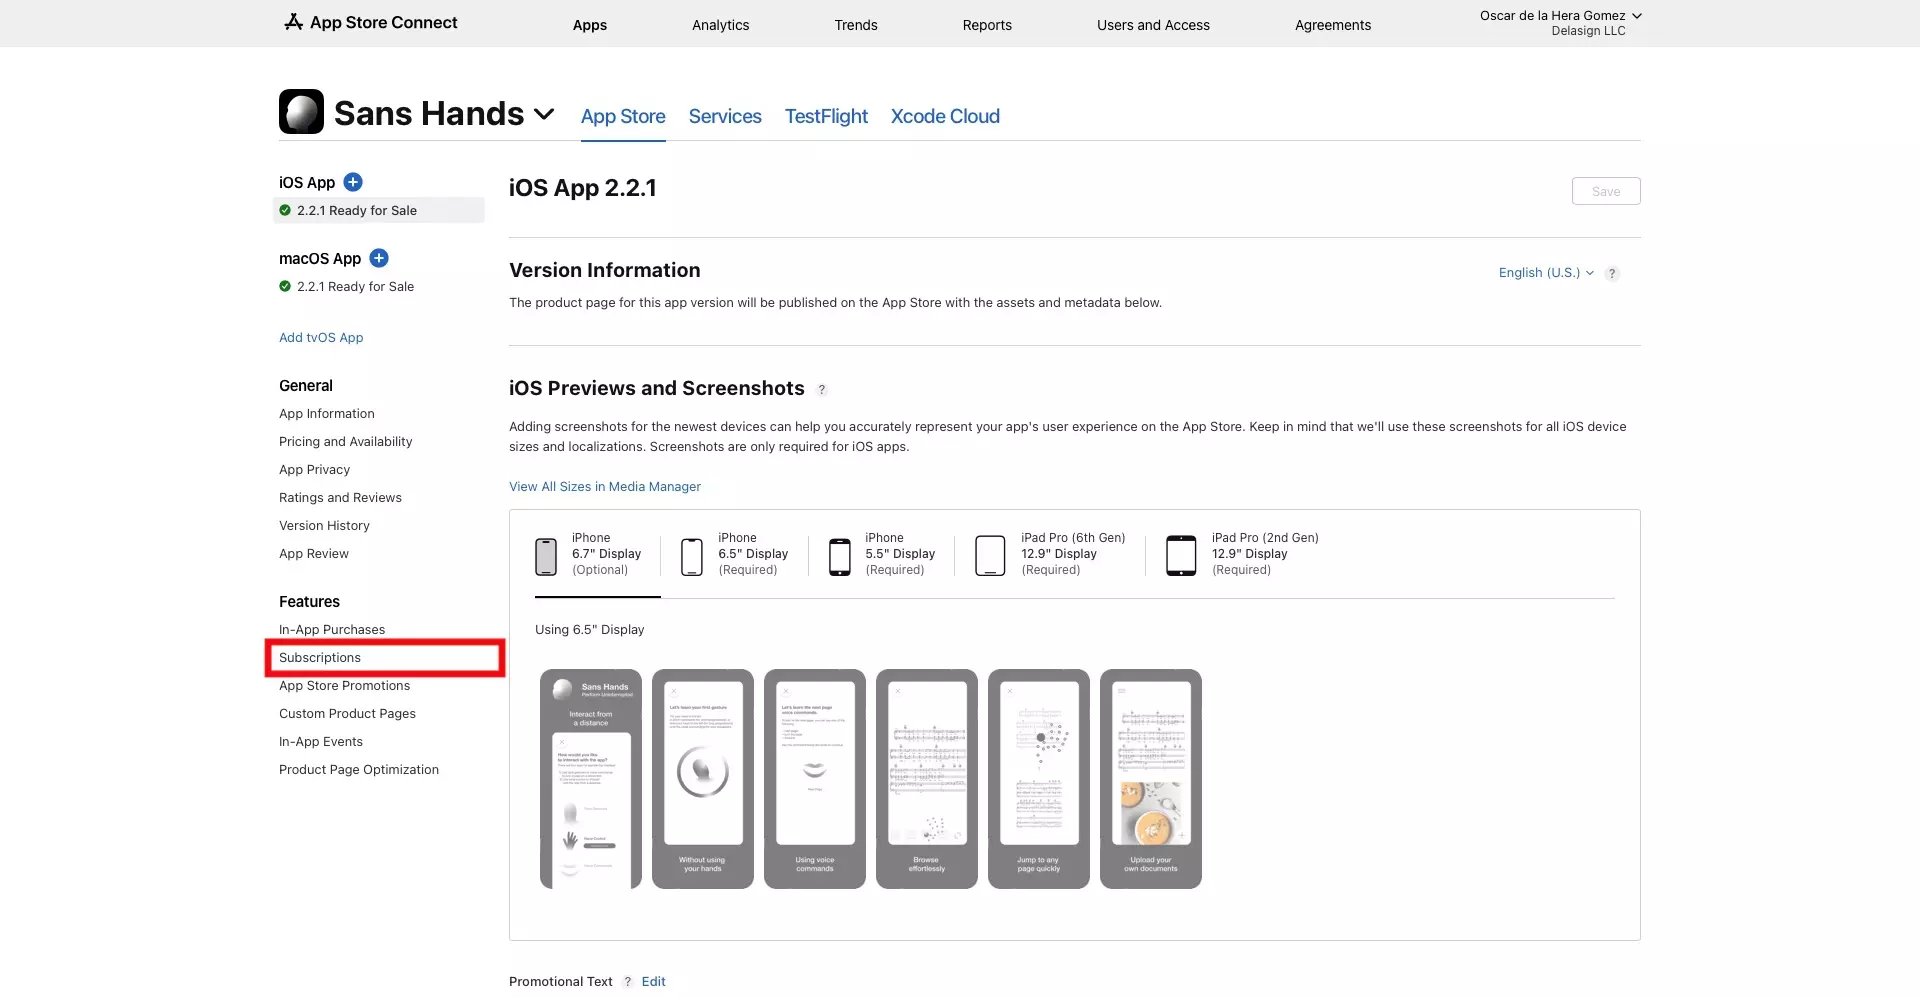Open Ratings and Reviews
The width and height of the screenshot is (1920, 997).
[x=340, y=498]
